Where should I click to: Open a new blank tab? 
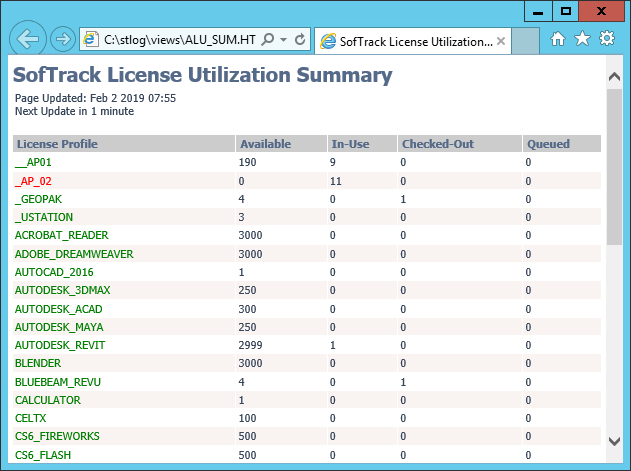click(526, 41)
